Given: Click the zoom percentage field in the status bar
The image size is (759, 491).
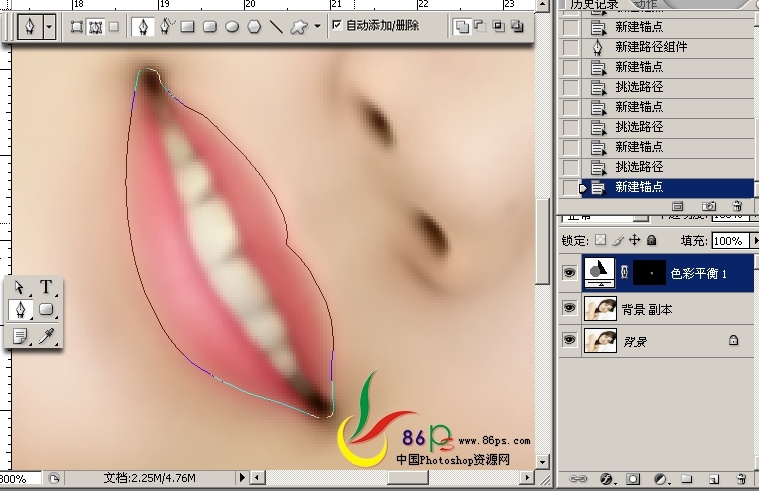Looking at the screenshot, I should pos(20,479).
